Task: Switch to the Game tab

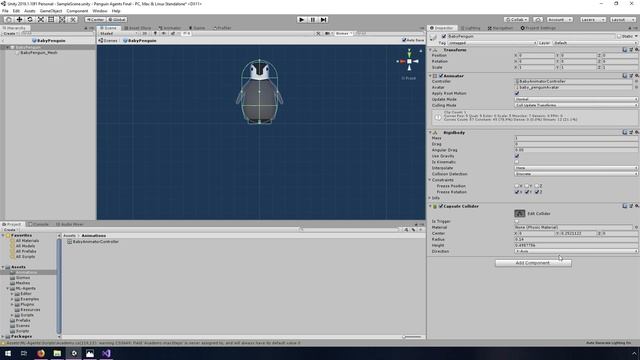Action: pyautogui.click(x=197, y=28)
